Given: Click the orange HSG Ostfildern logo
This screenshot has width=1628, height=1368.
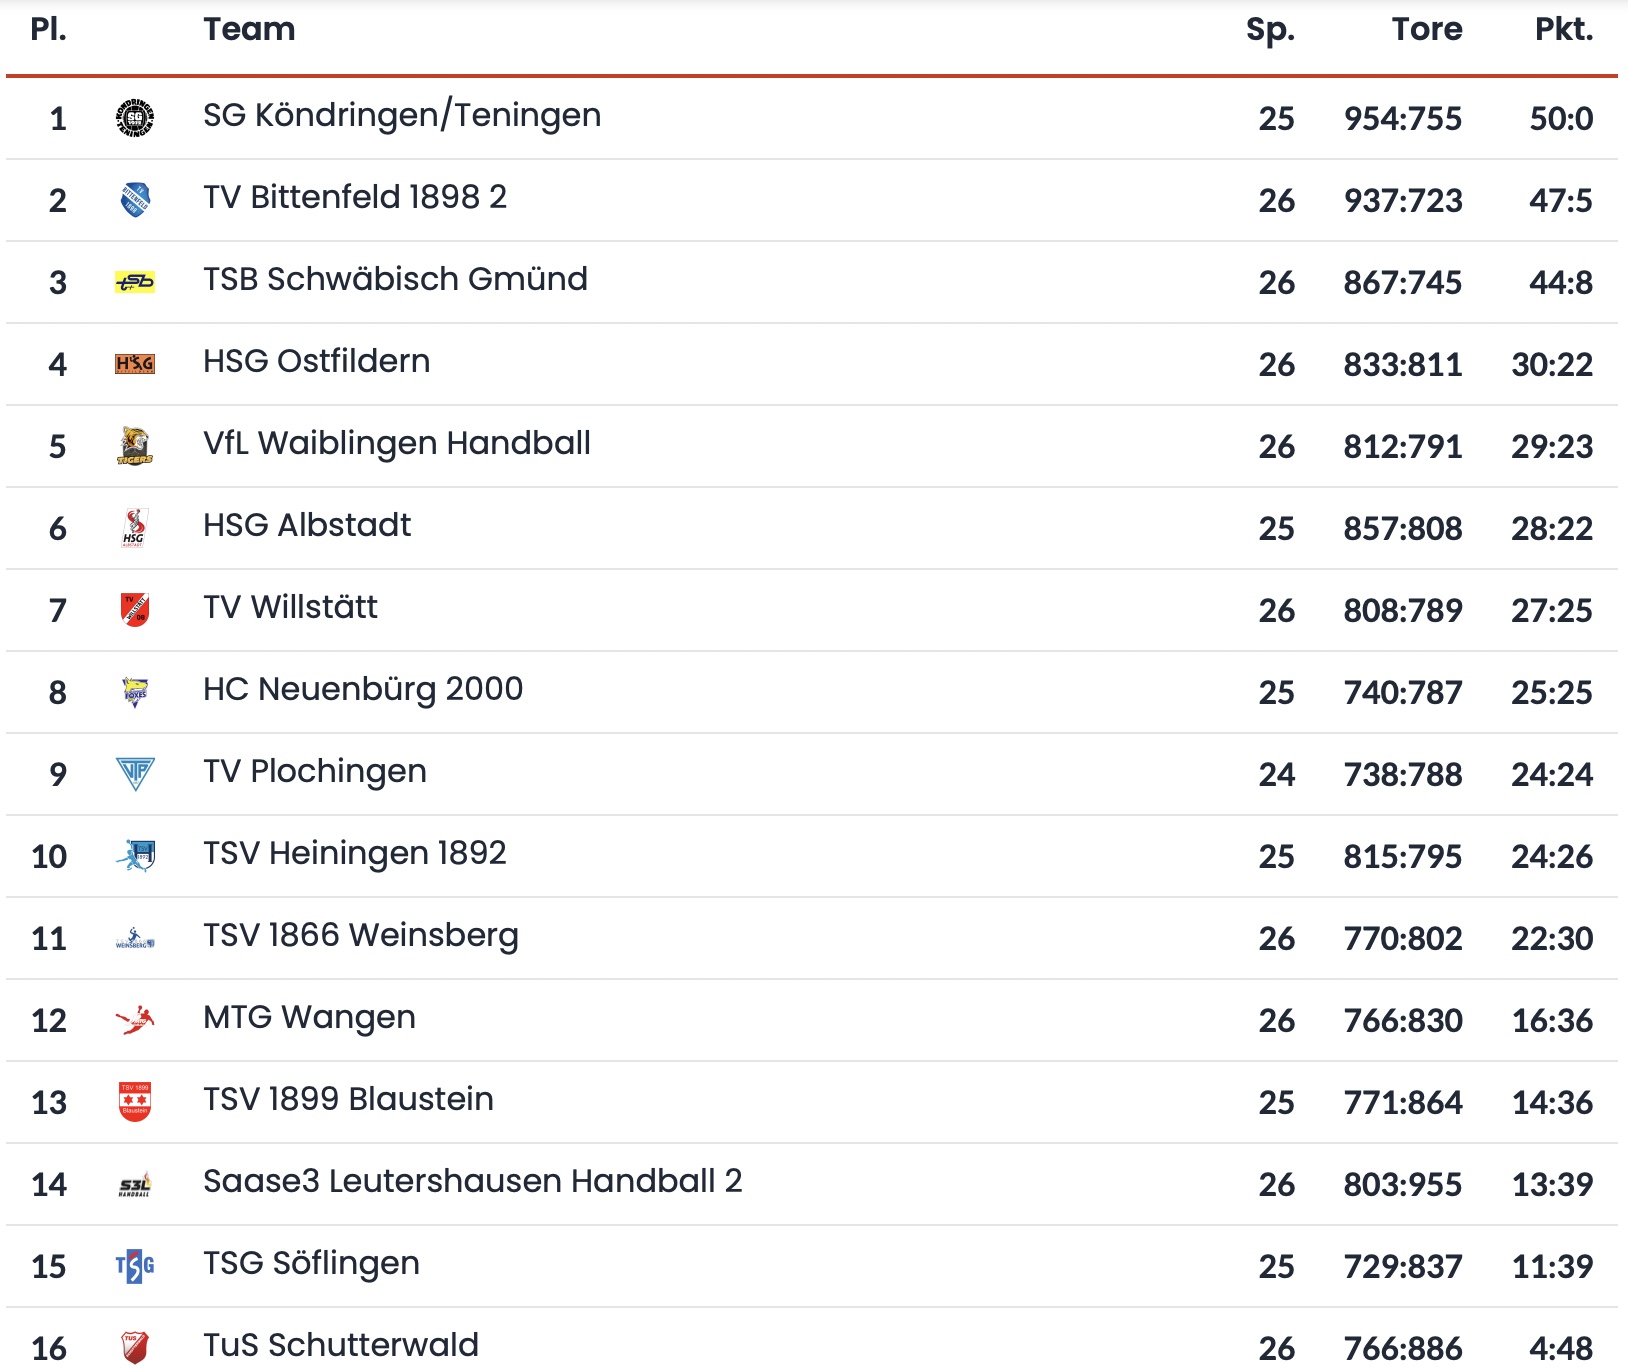Looking at the screenshot, I should coord(135,364).
